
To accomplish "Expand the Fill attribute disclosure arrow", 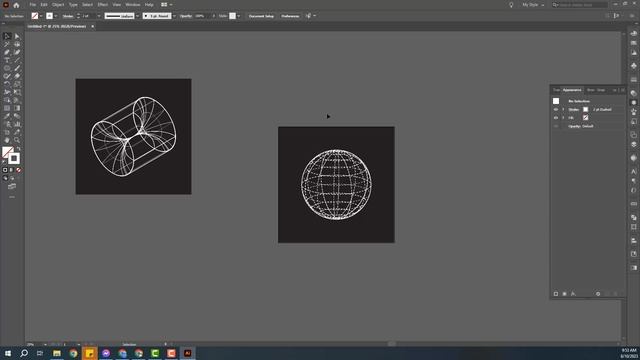I will click(563, 118).
